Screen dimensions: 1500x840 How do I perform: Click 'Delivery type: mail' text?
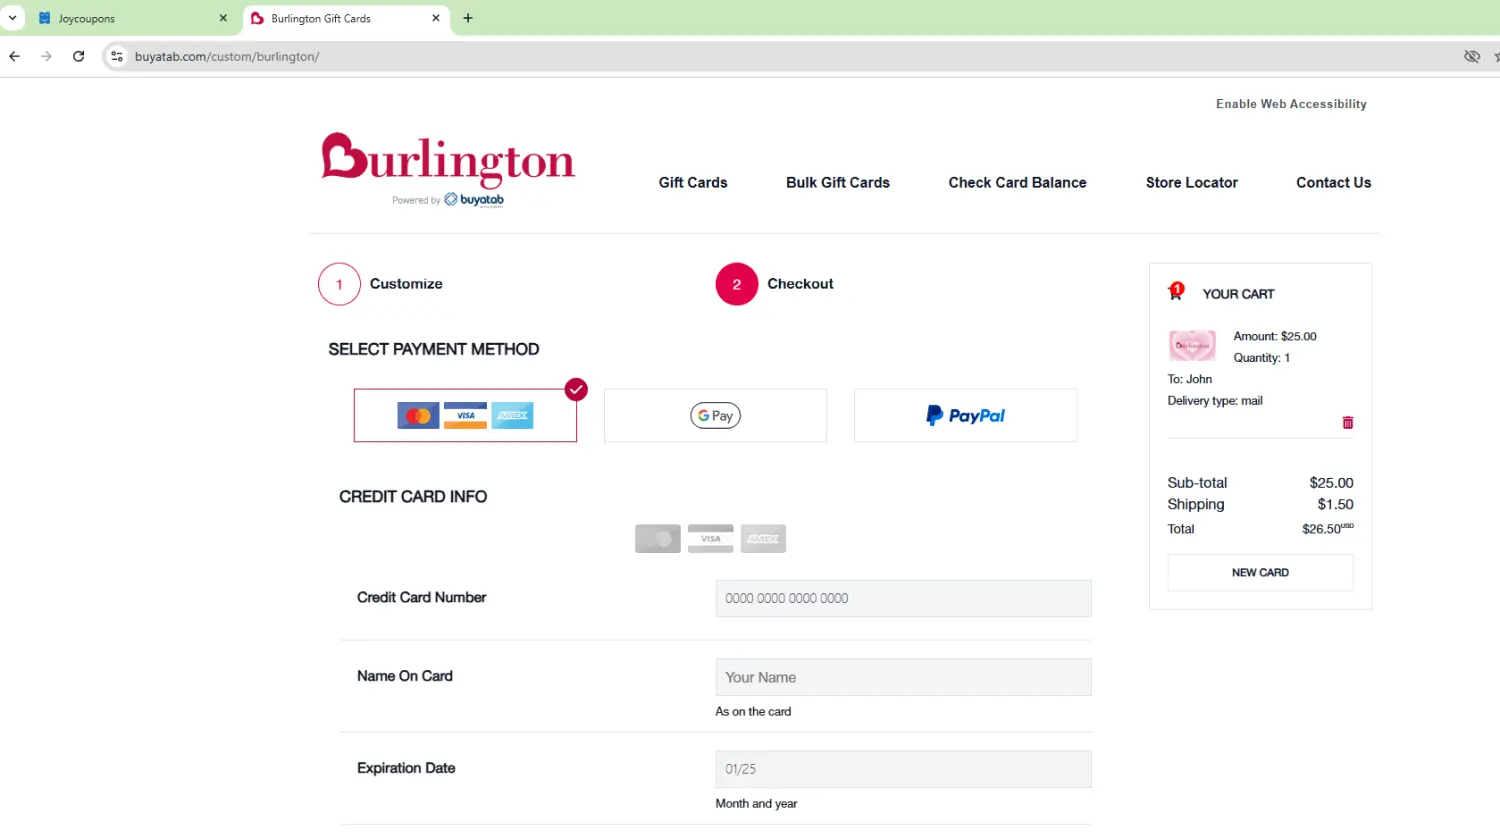(1215, 401)
